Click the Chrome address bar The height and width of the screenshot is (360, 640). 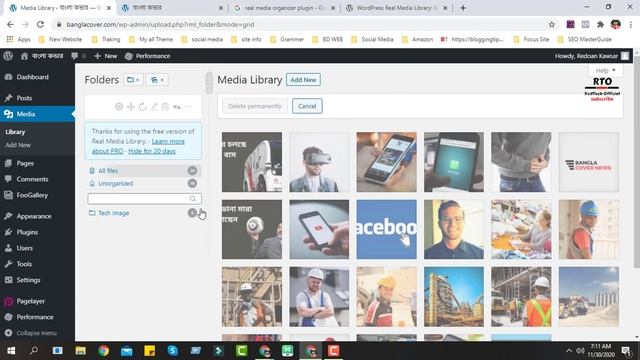click(x=302, y=24)
